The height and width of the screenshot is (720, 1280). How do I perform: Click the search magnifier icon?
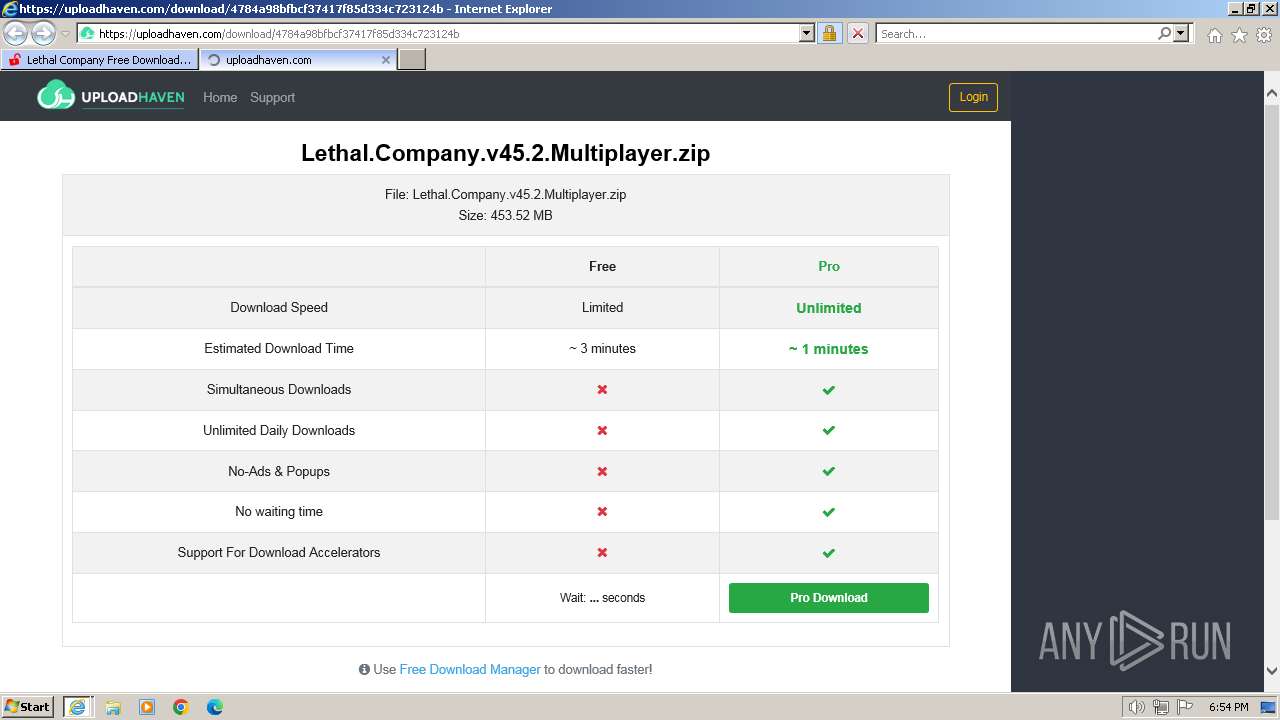pos(1164,33)
